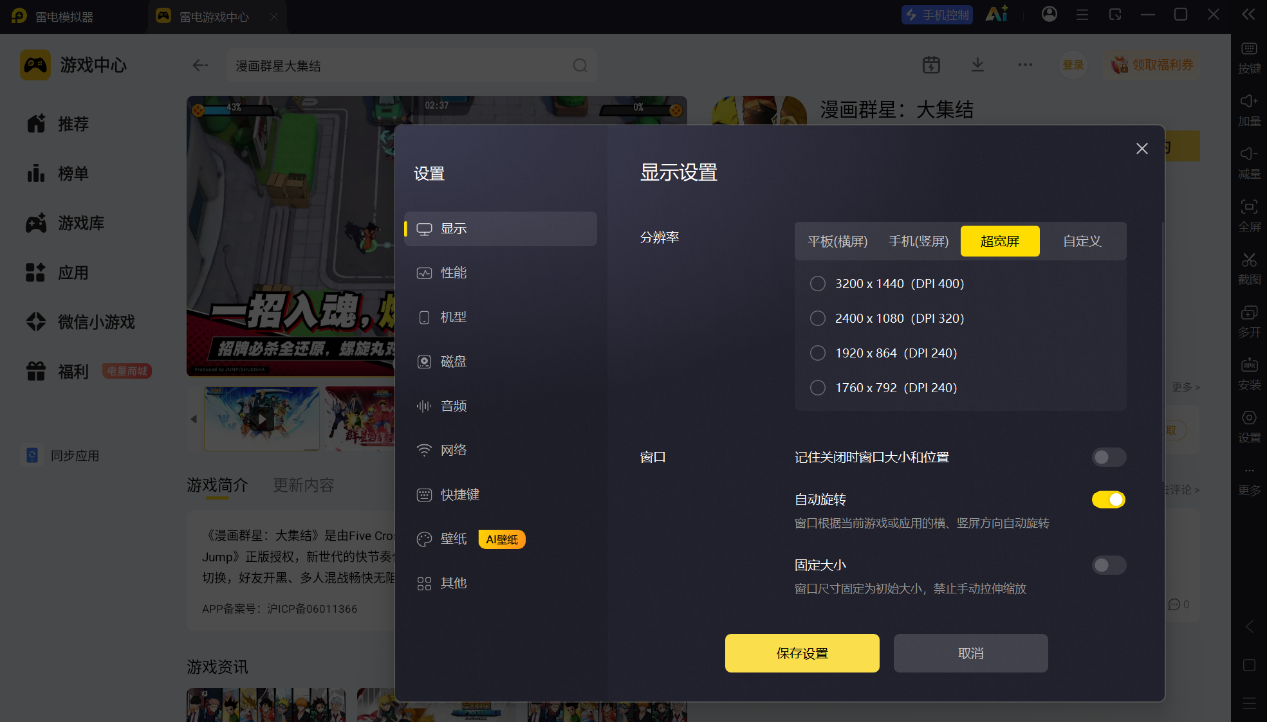
Task: Choose the 2400 x 1080 resolution option
Action: click(x=887, y=318)
